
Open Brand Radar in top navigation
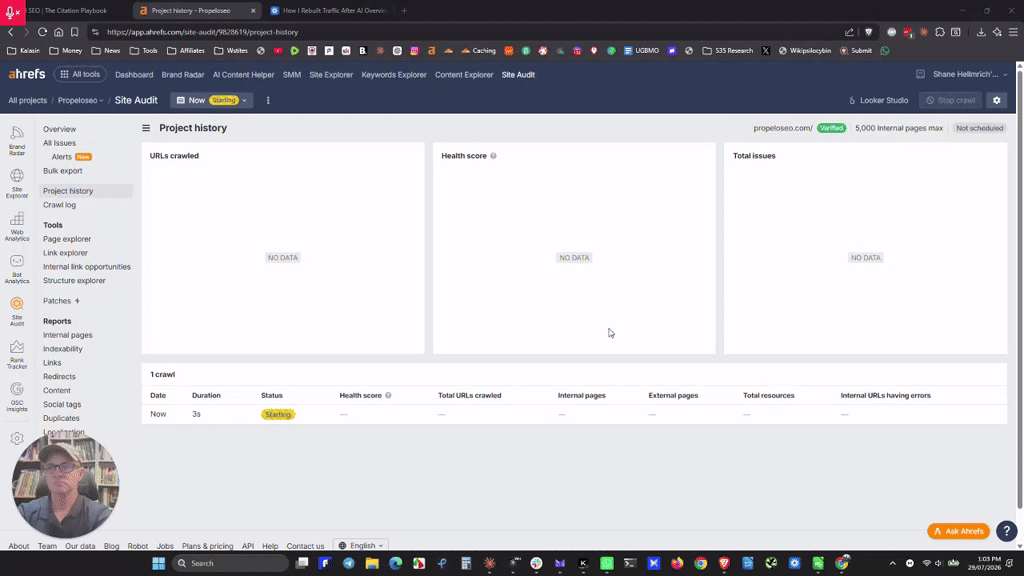(183, 74)
